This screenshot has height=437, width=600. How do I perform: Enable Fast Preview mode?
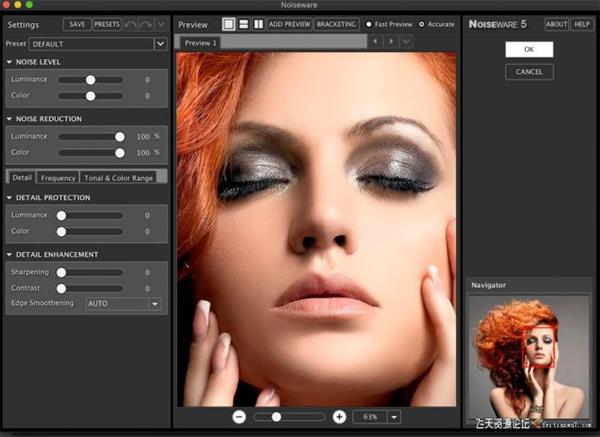[x=368, y=23]
